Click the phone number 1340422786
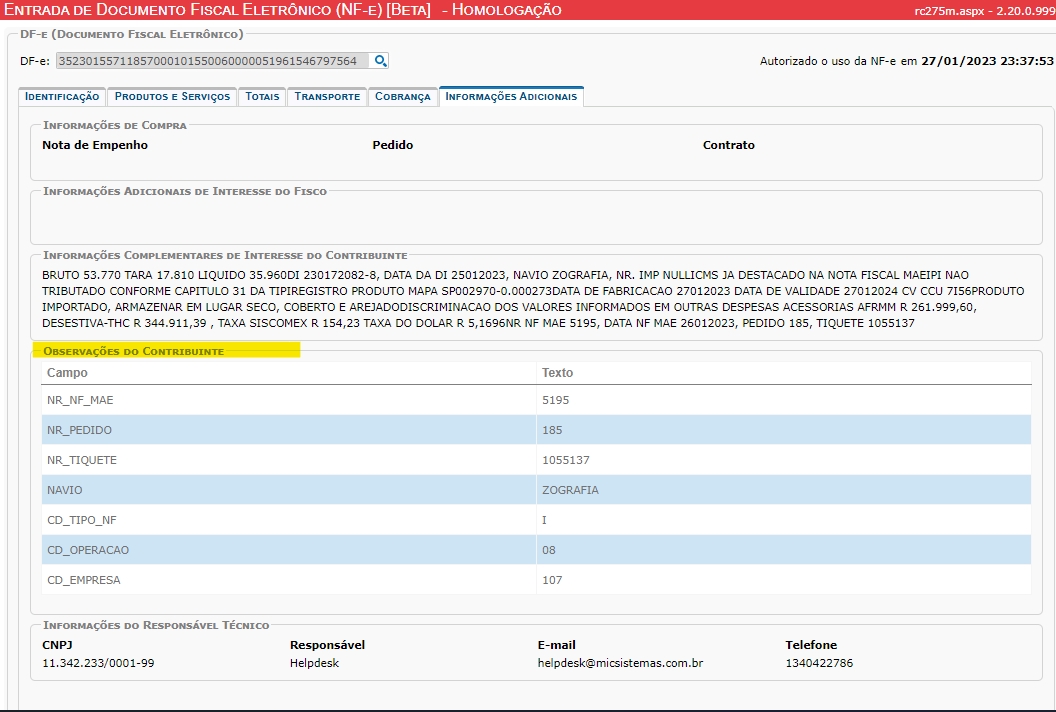This screenshot has width=1056, height=712. (819, 663)
